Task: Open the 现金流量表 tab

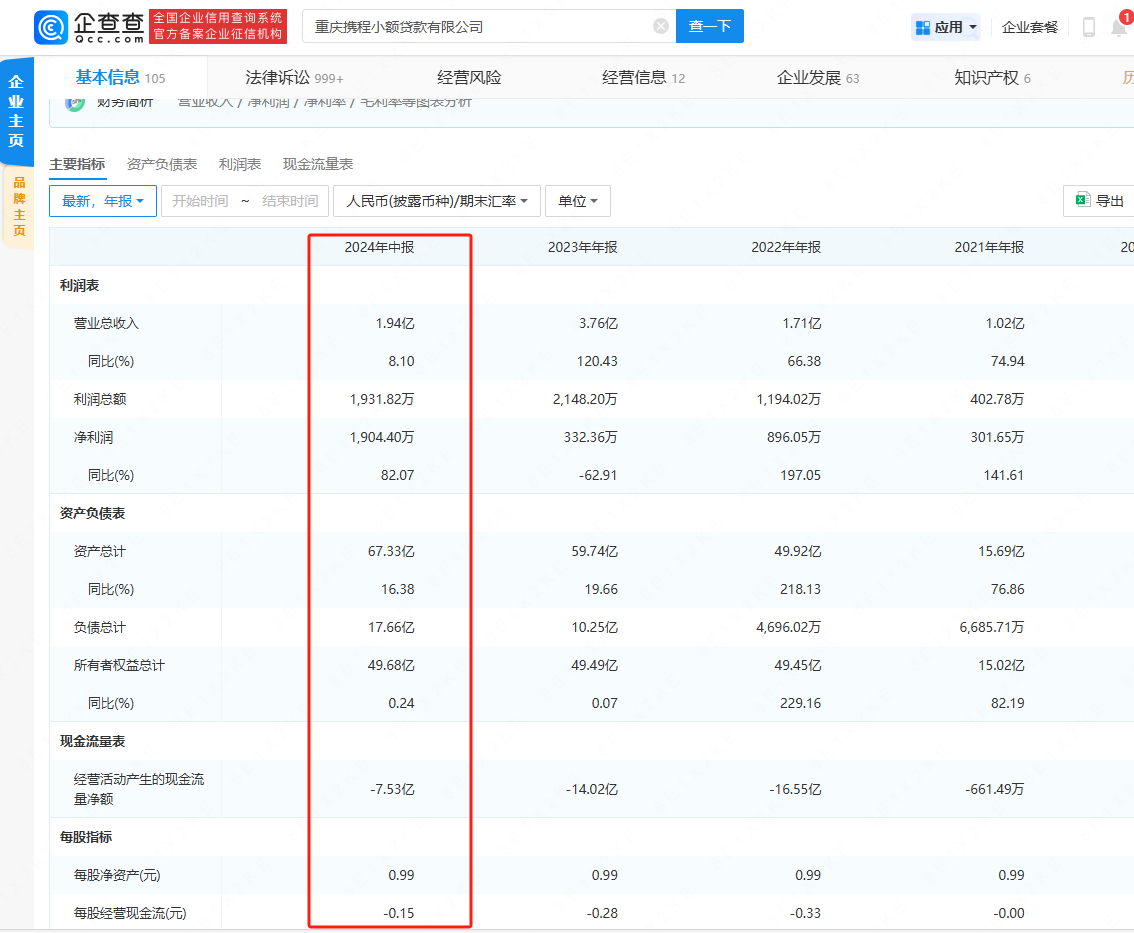Action: point(318,164)
